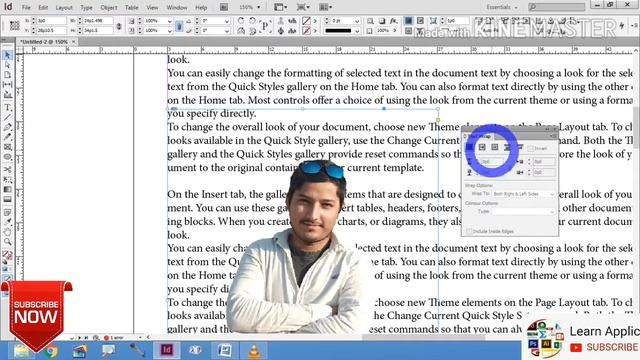Click the InDesign icon in the taskbar
This screenshot has height=360, width=640.
point(167,350)
